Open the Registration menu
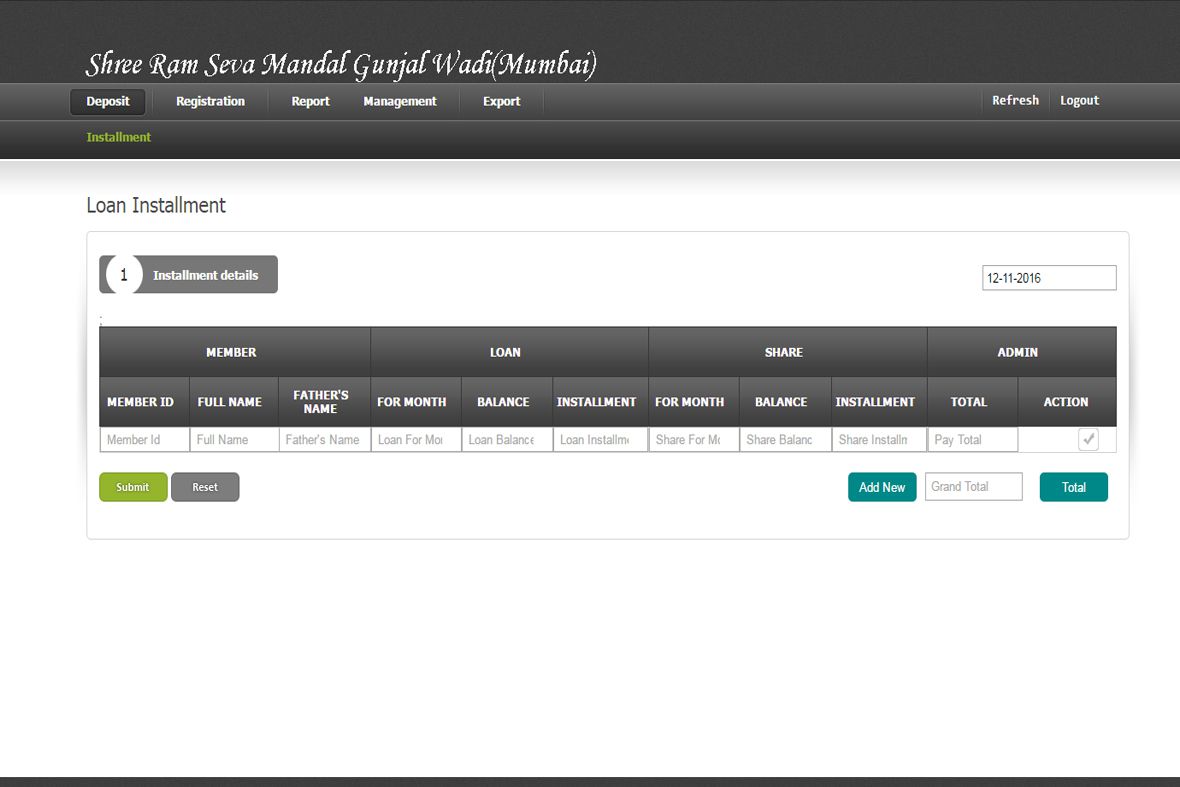The height and width of the screenshot is (787, 1180). 210,102
